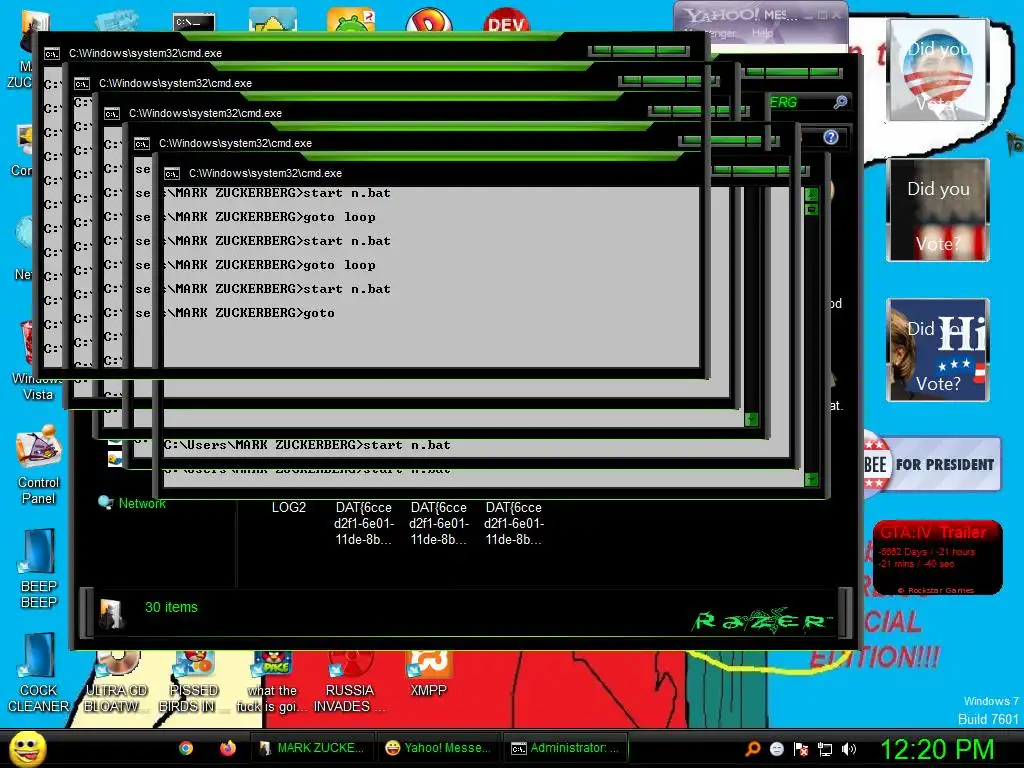
Task: Switch to the Yahoo! Messenger taskbar button
Action: click(438, 748)
